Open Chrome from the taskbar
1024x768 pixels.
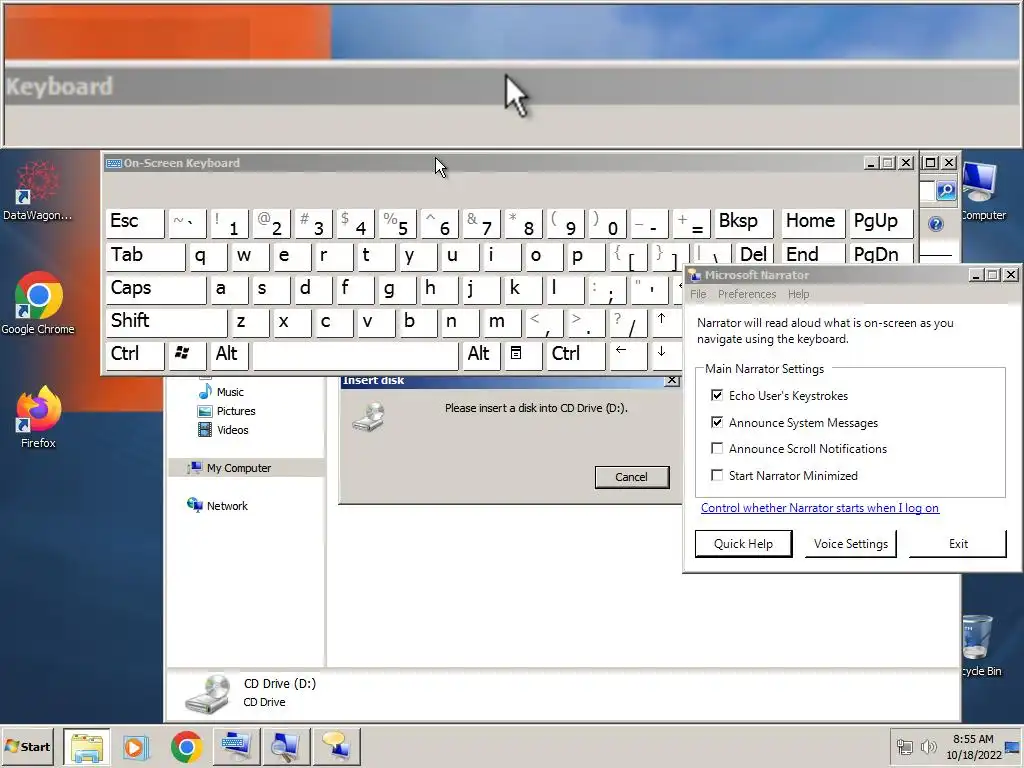pyautogui.click(x=186, y=746)
